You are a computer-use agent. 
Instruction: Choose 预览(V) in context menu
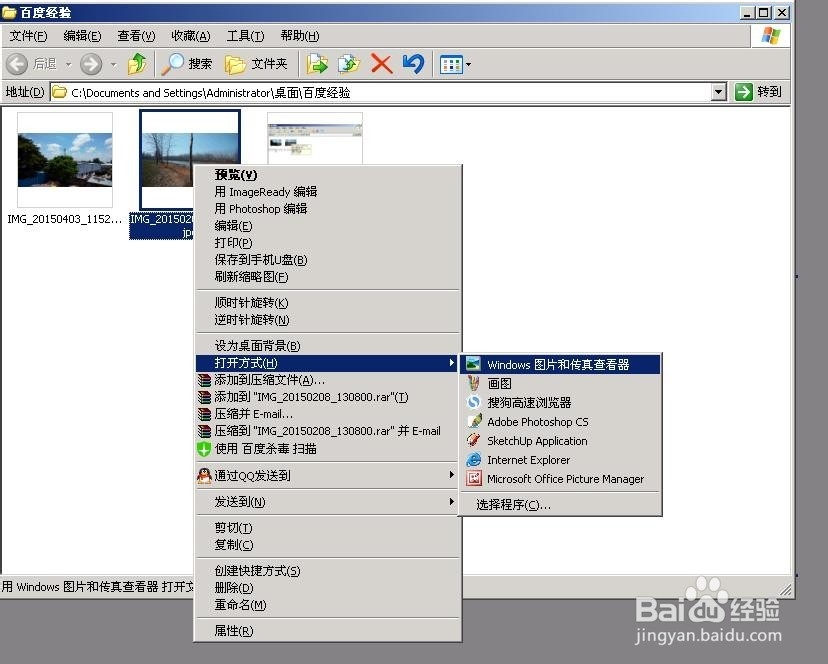tap(327, 175)
